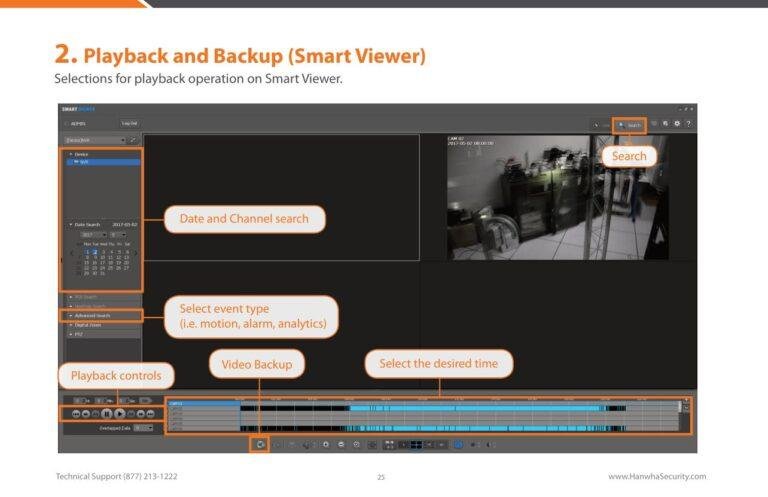Image resolution: width=768 pixels, height=497 pixels.
Task: Select day 1 in the calendar
Action: click(x=87, y=252)
